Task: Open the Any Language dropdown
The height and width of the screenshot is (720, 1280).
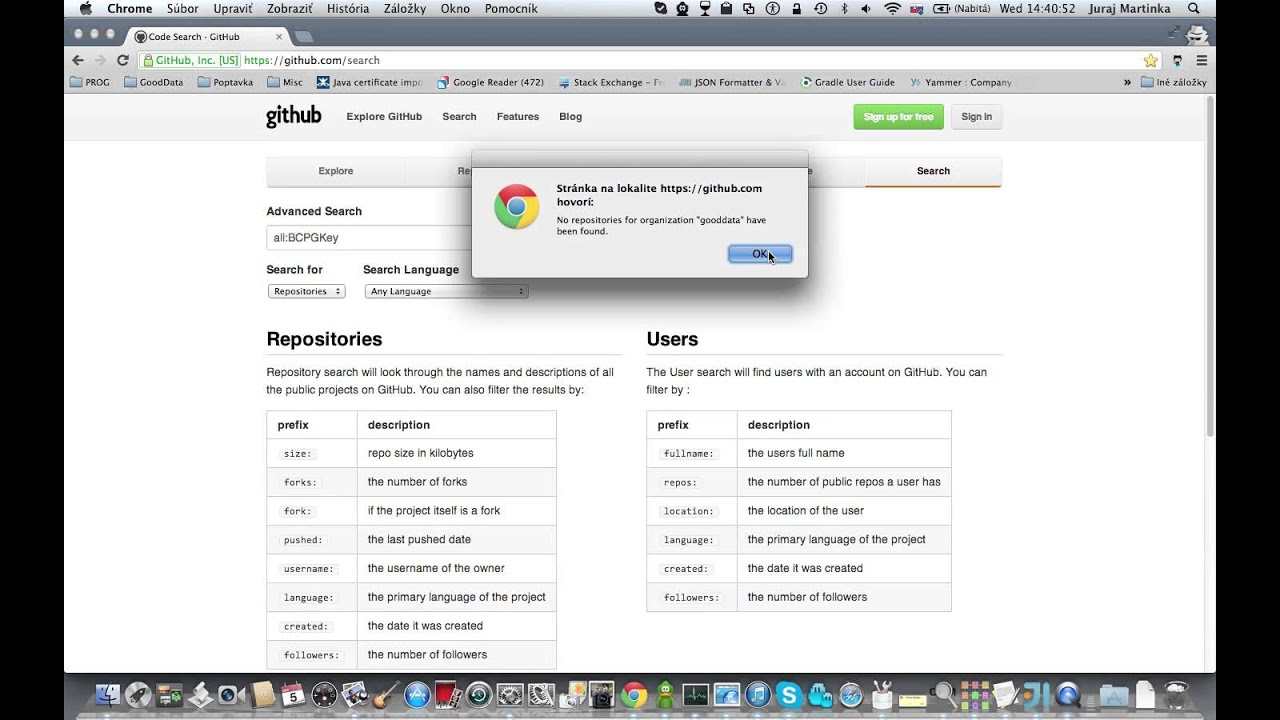Action: [x=447, y=291]
